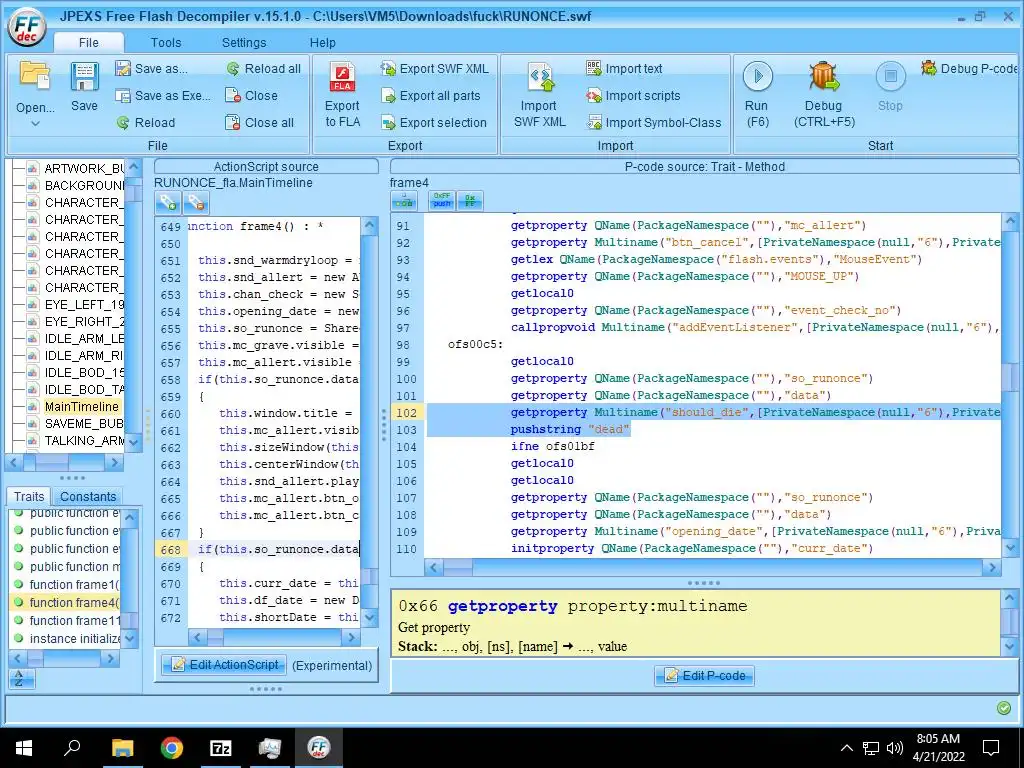Click Export all parts
Viewport: 1024px width, 768px height.
coord(431,95)
